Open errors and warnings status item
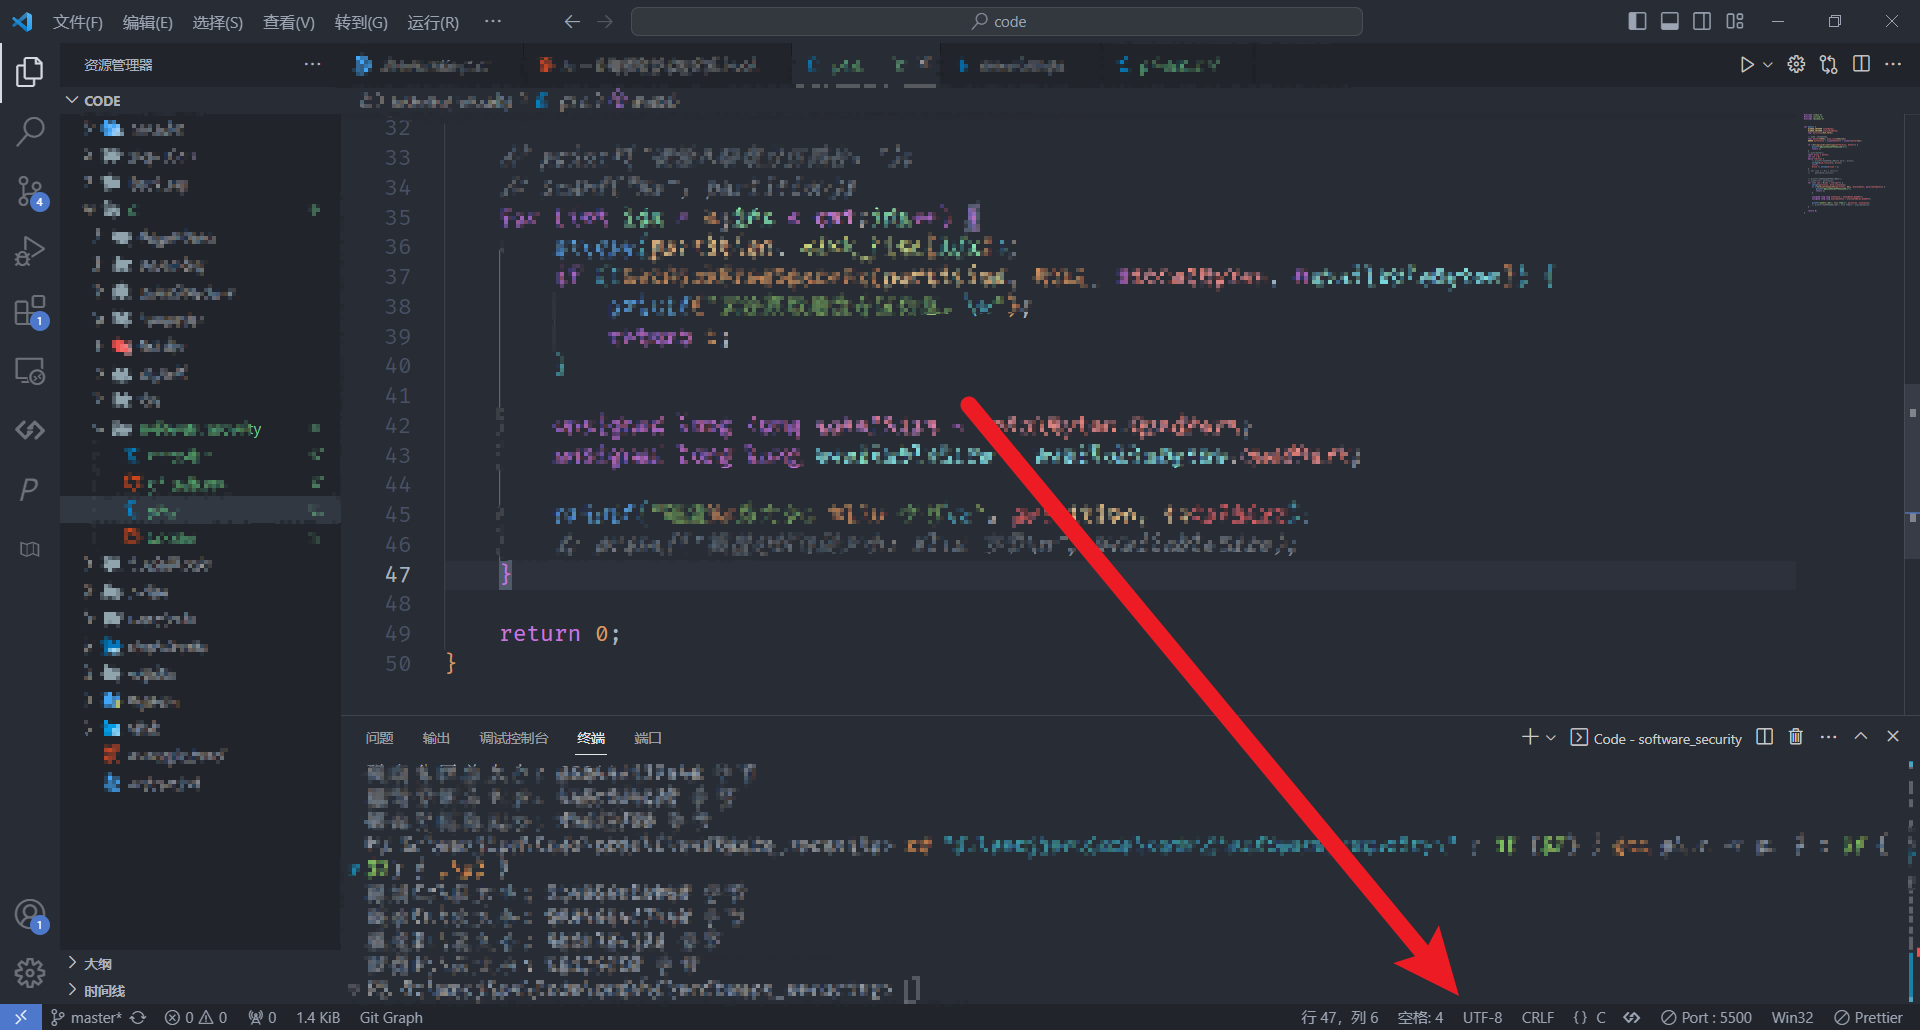The height and width of the screenshot is (1030, 1920). click(x=196, y=1017)
